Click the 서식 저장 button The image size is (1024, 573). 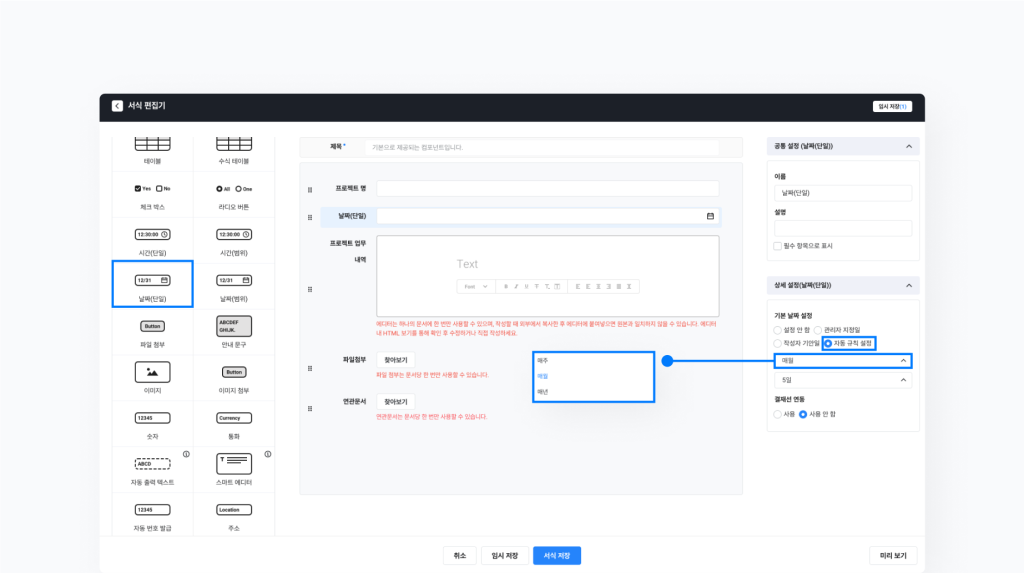pyautogui.click(x=556, y=556)
